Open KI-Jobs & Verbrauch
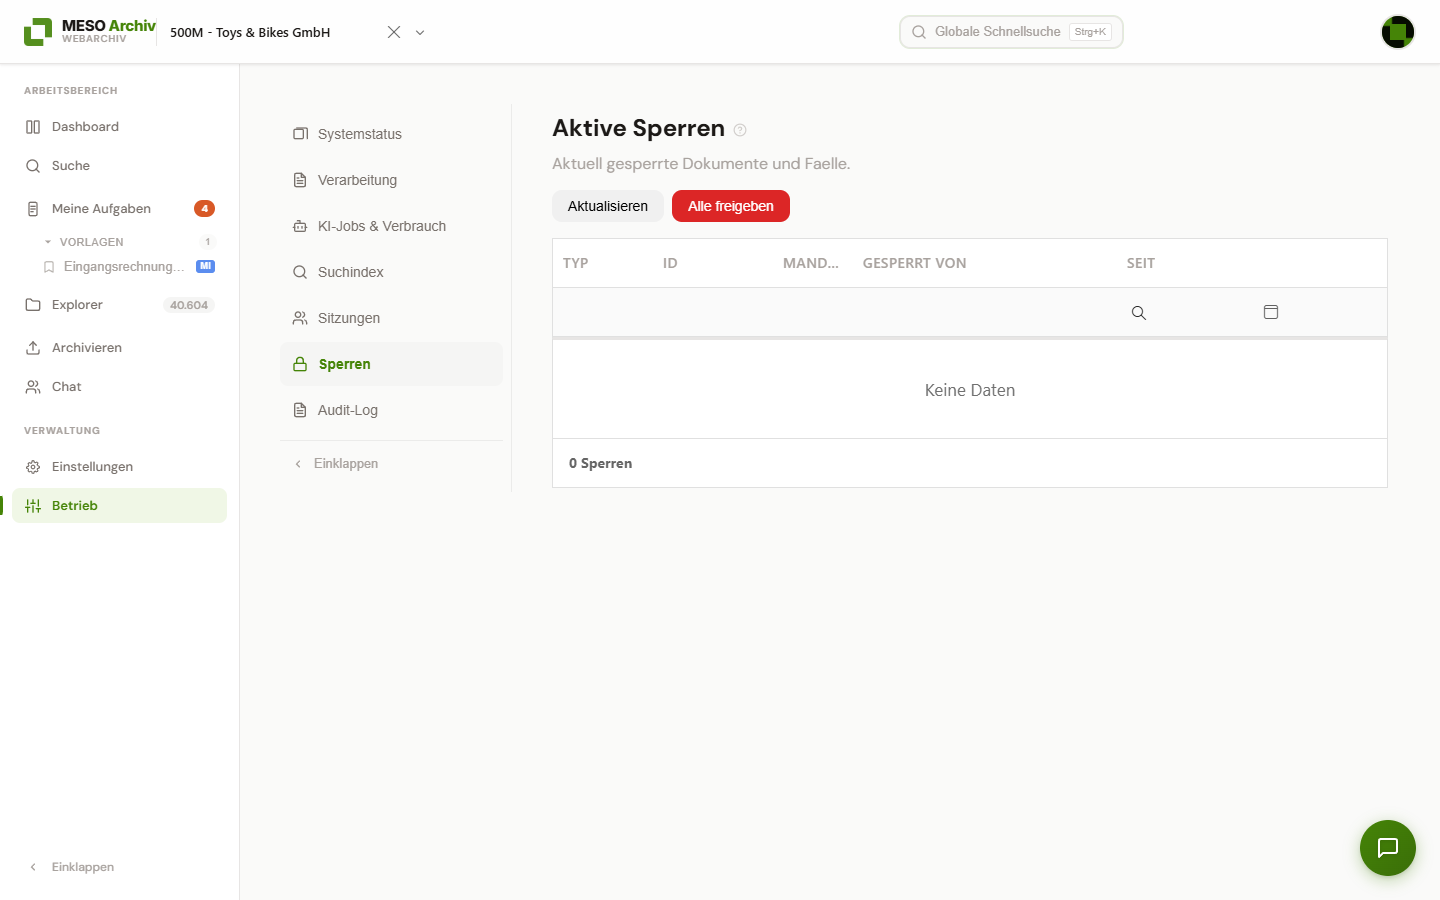 pos(391,226)
